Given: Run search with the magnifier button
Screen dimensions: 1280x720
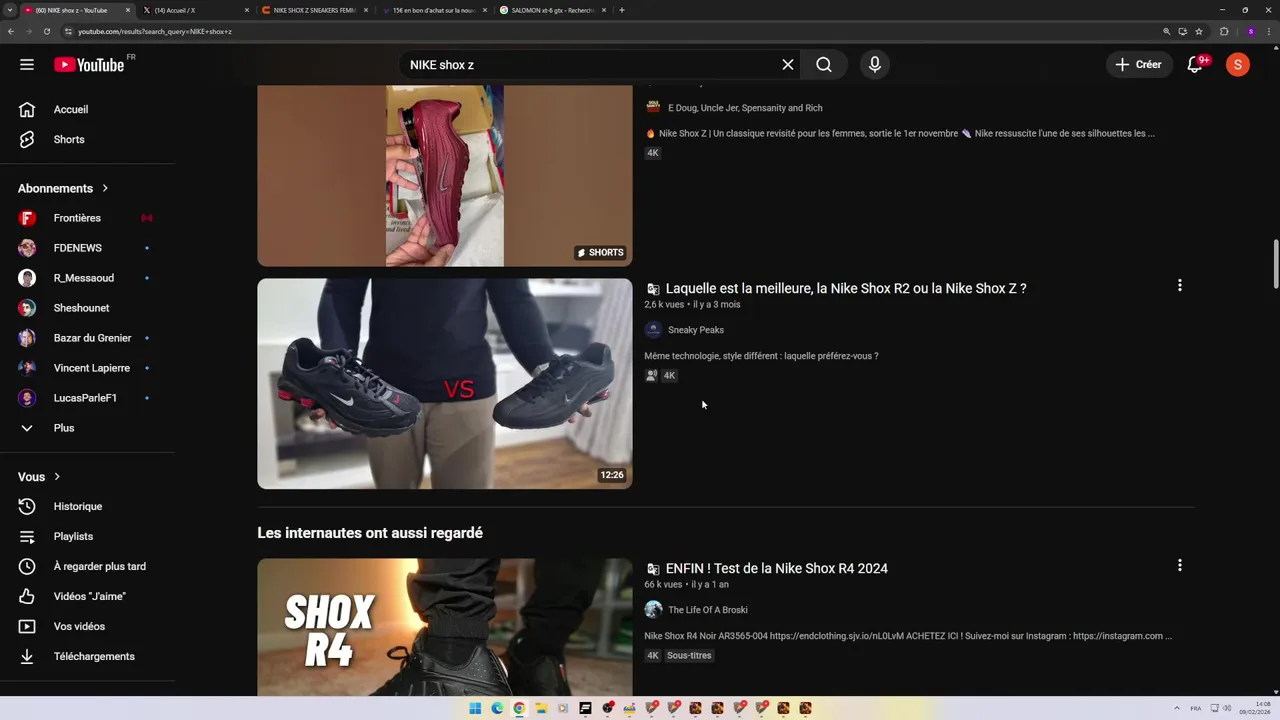Looking at the screenshot, I should (824, 65).
